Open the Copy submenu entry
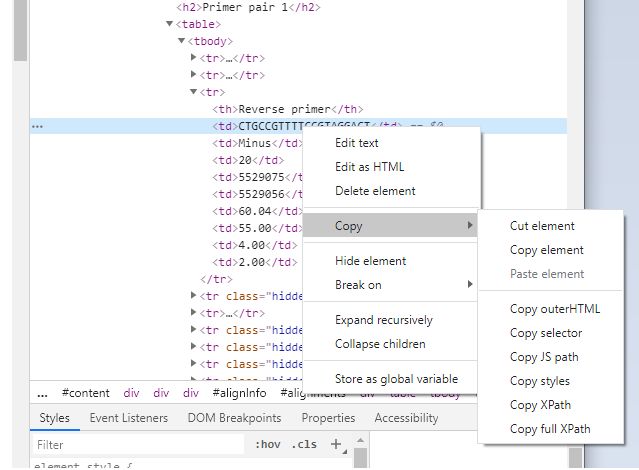This screenshot has width=639, height=470. [390, 225]
